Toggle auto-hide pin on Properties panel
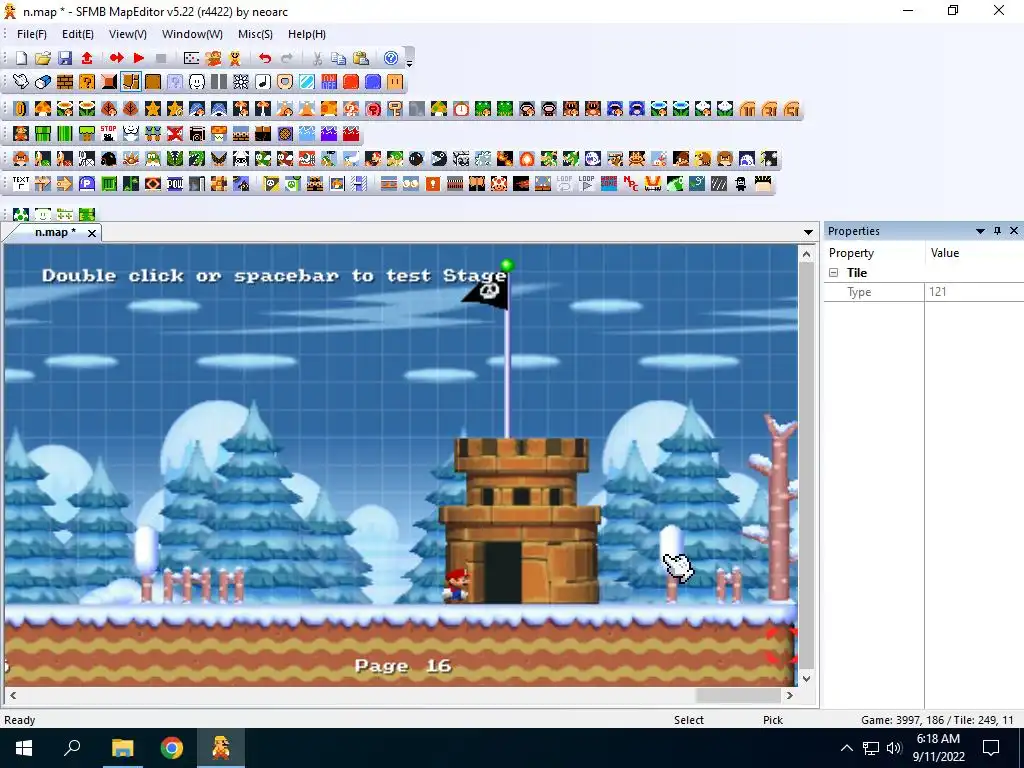This screenshot has width=1024, height=768. tap(997, 231)
